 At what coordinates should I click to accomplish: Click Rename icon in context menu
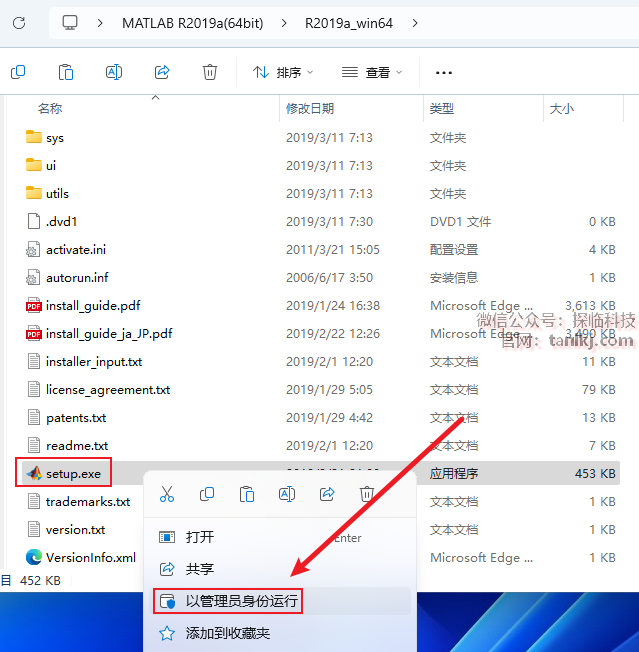pos(286,494)
